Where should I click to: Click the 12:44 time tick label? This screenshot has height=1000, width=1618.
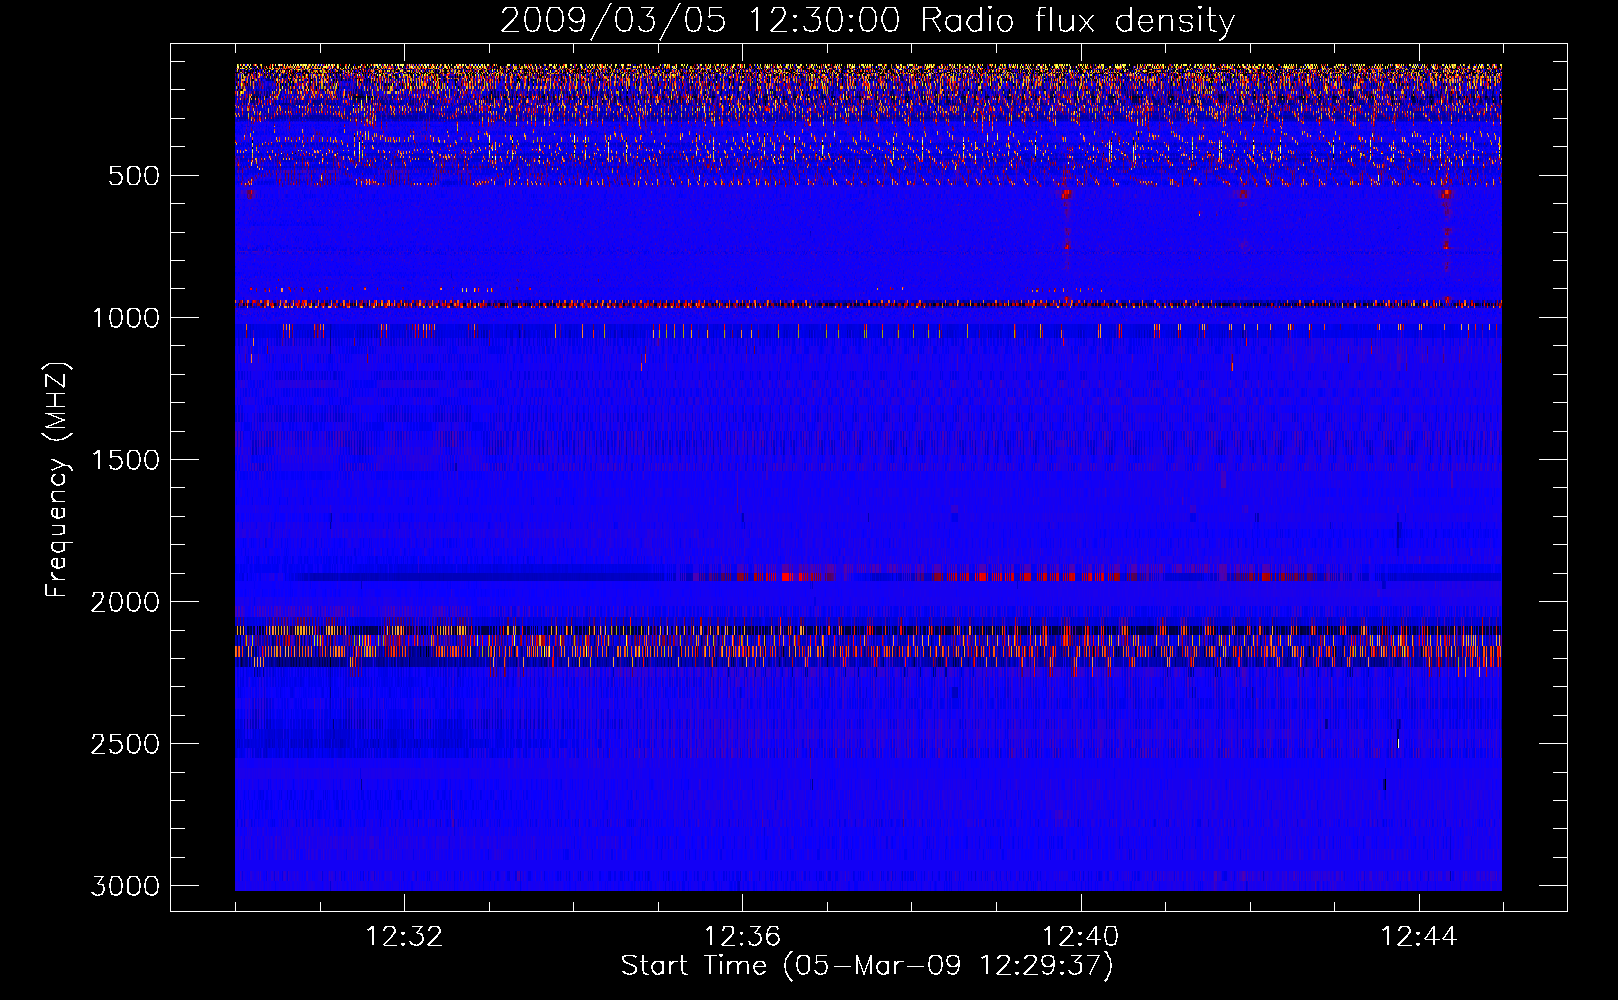1419,937
